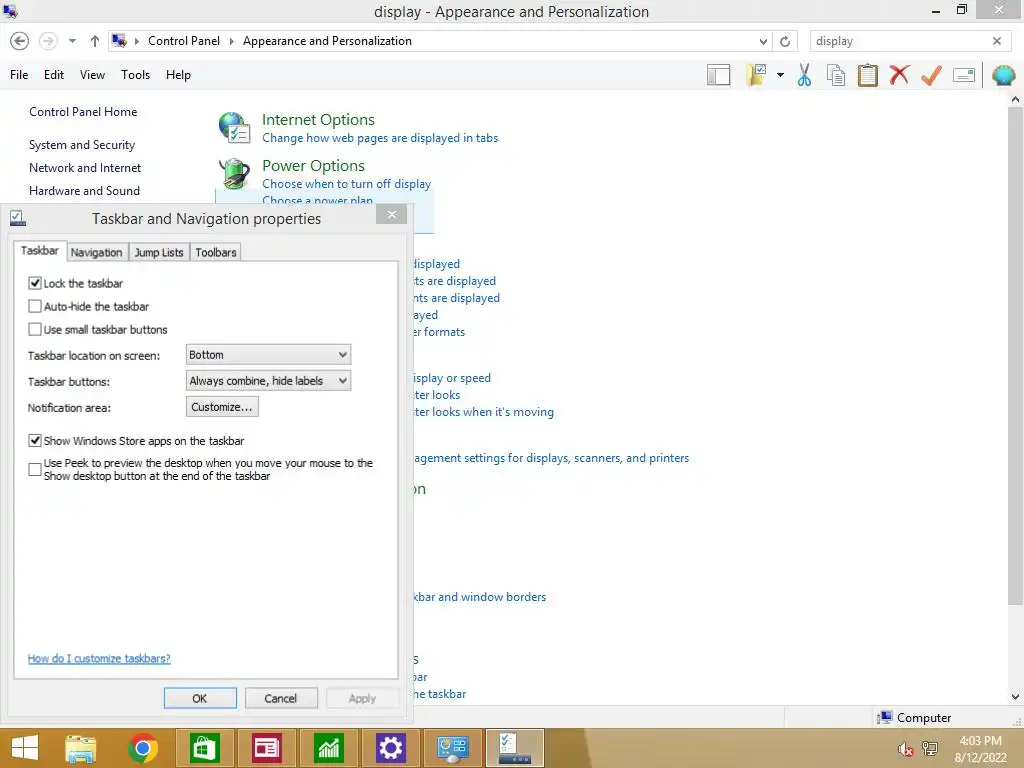Viewport: 1024px width, 768px height.
Task: Open Hardware and Sound category
Action: 84,191
